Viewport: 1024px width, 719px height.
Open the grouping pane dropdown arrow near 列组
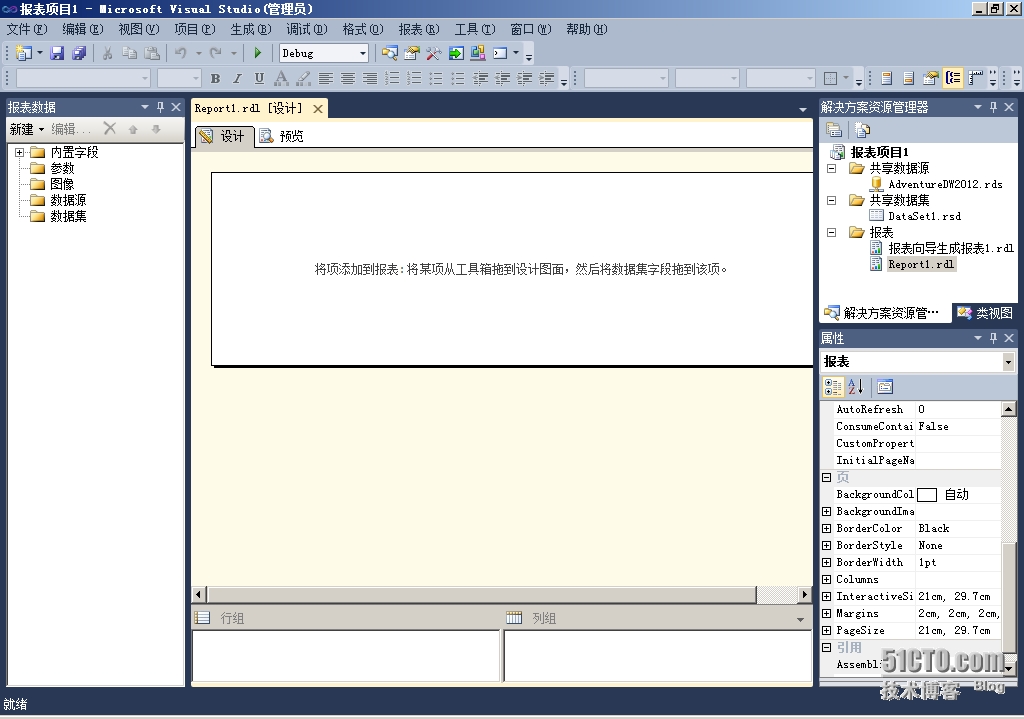coord(801,619)
